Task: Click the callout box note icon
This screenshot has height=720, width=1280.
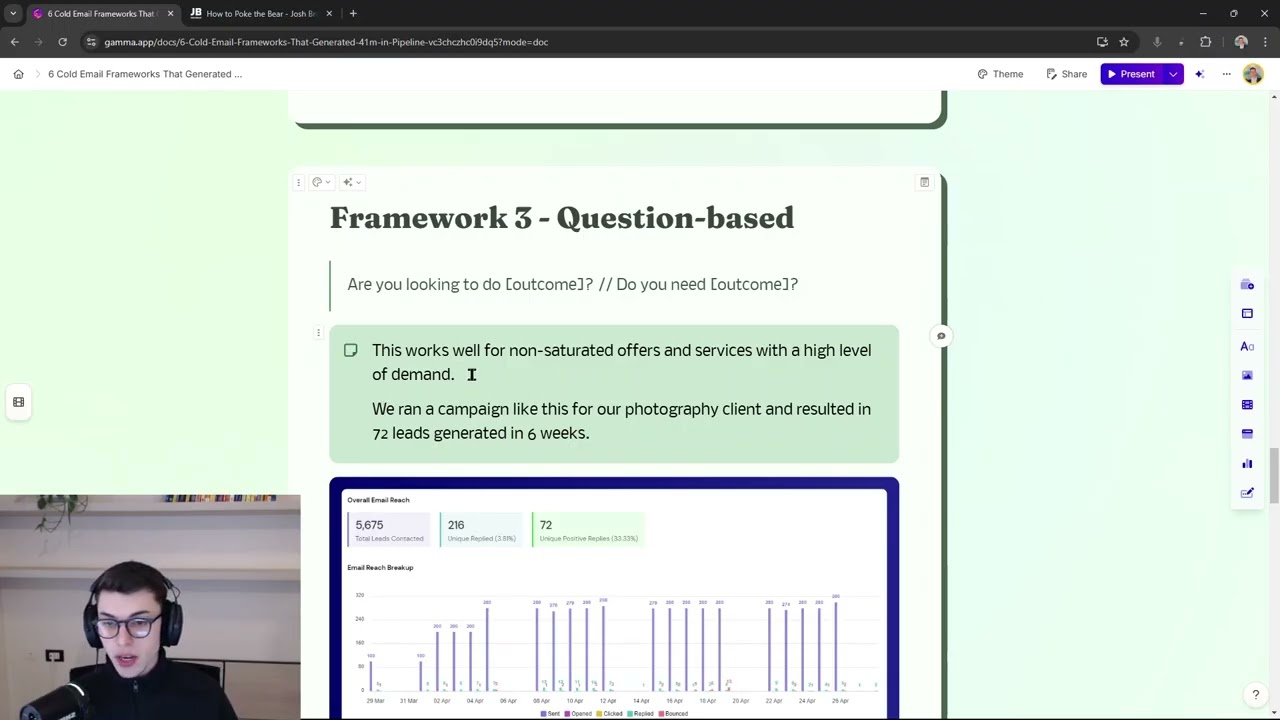Action: point(350,350)
